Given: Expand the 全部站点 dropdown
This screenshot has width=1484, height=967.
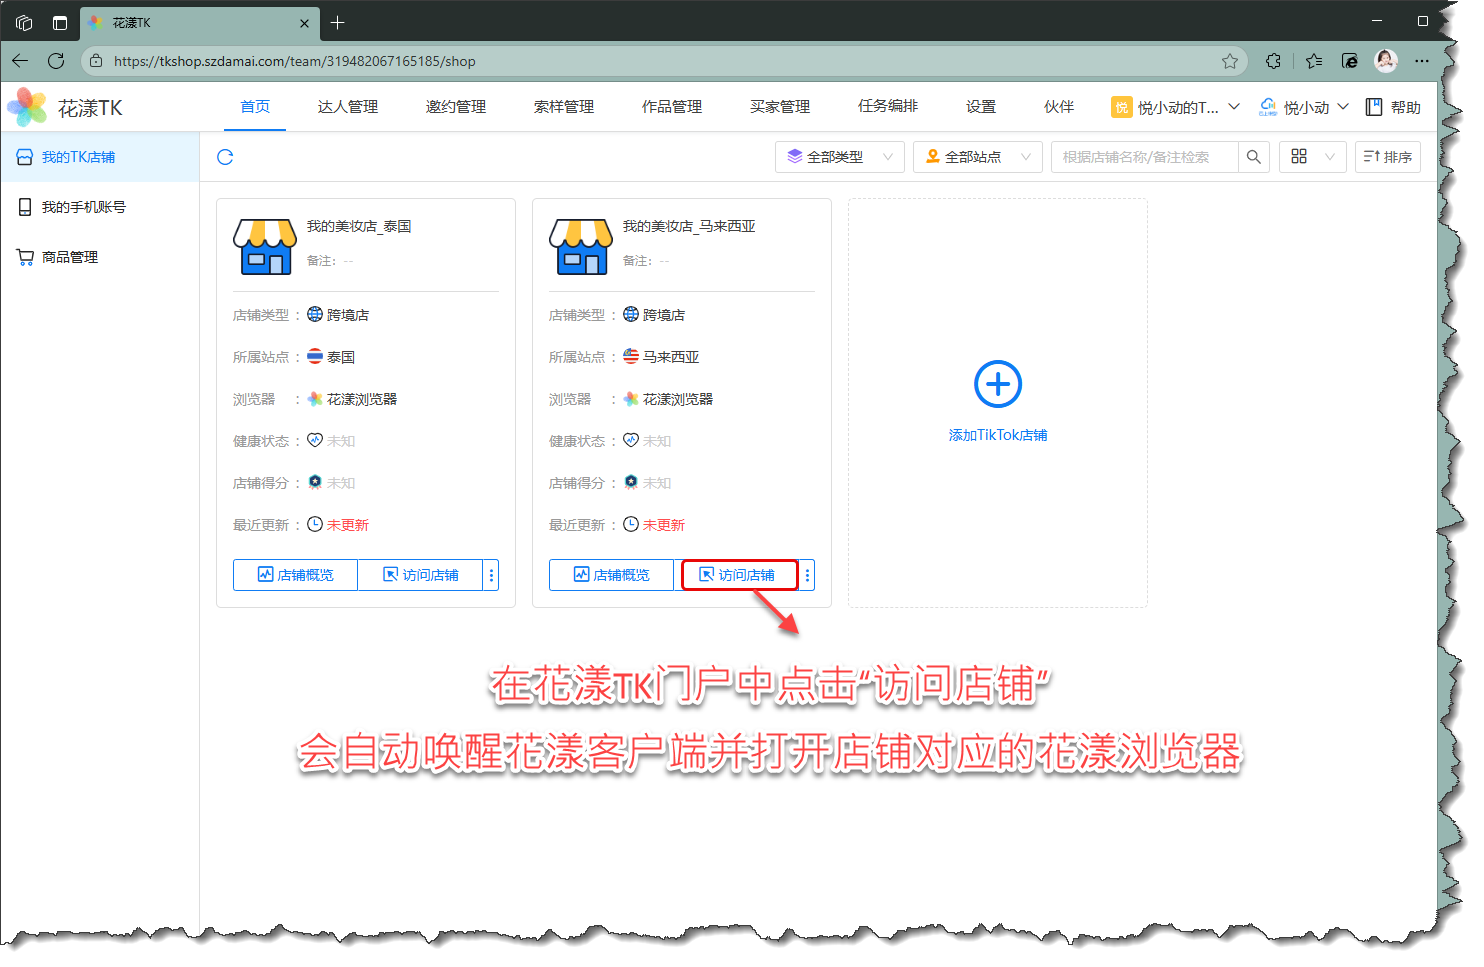Looking at the screenshot, I should pyautogui.click(x=978, y=157).
